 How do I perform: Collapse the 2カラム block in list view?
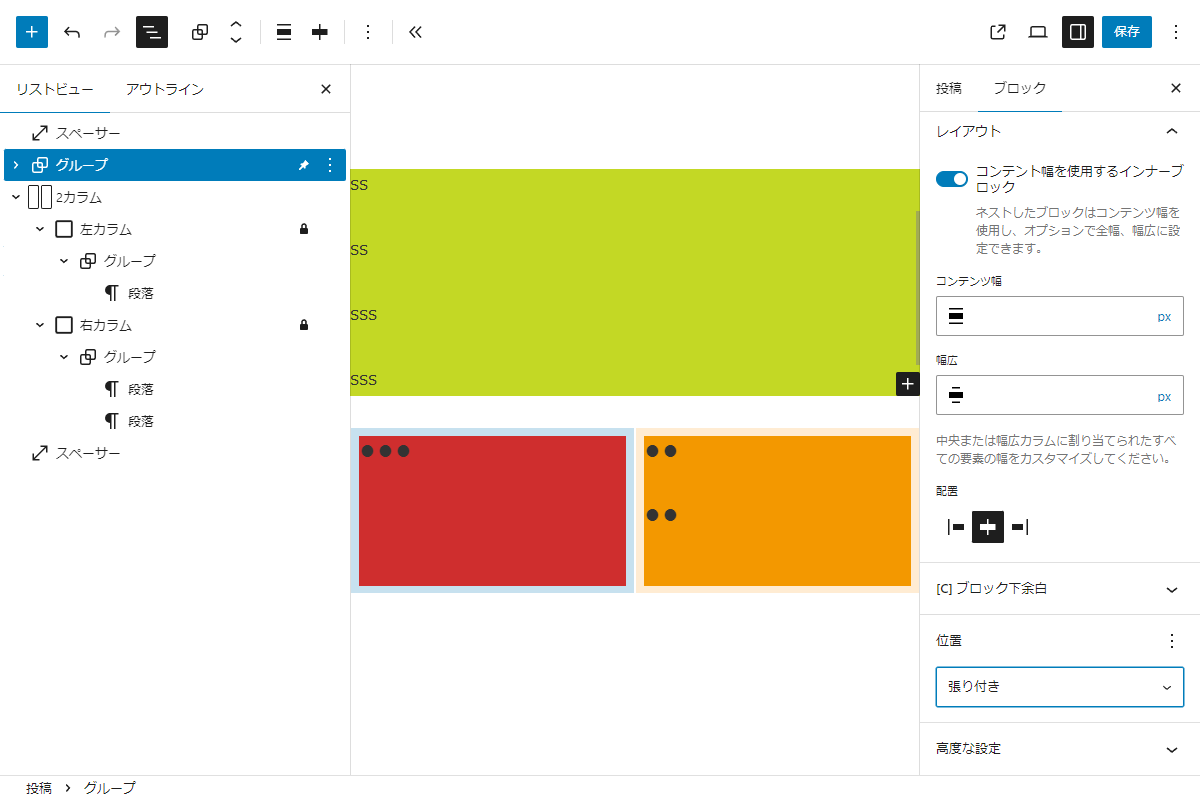16,197
